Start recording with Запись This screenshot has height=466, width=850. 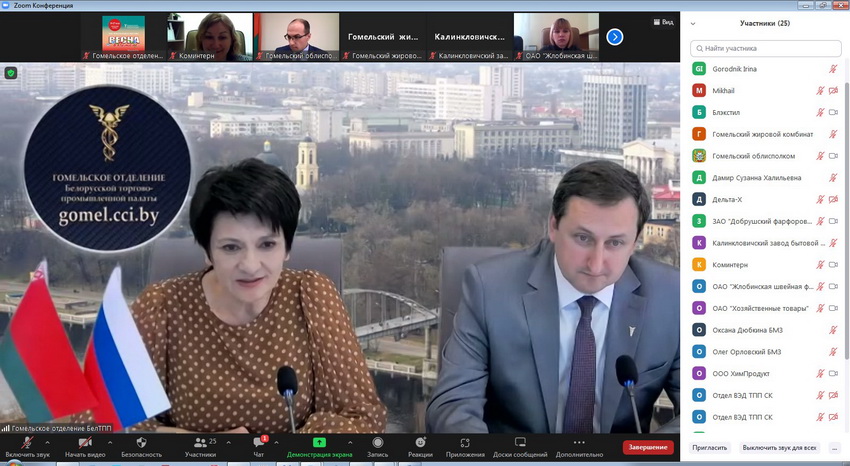point(377,446)
